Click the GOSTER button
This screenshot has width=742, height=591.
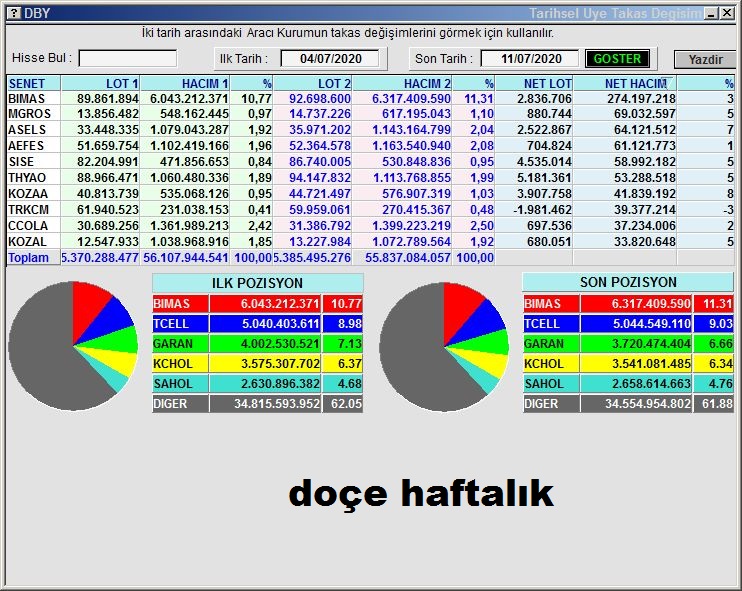[617, 59]
